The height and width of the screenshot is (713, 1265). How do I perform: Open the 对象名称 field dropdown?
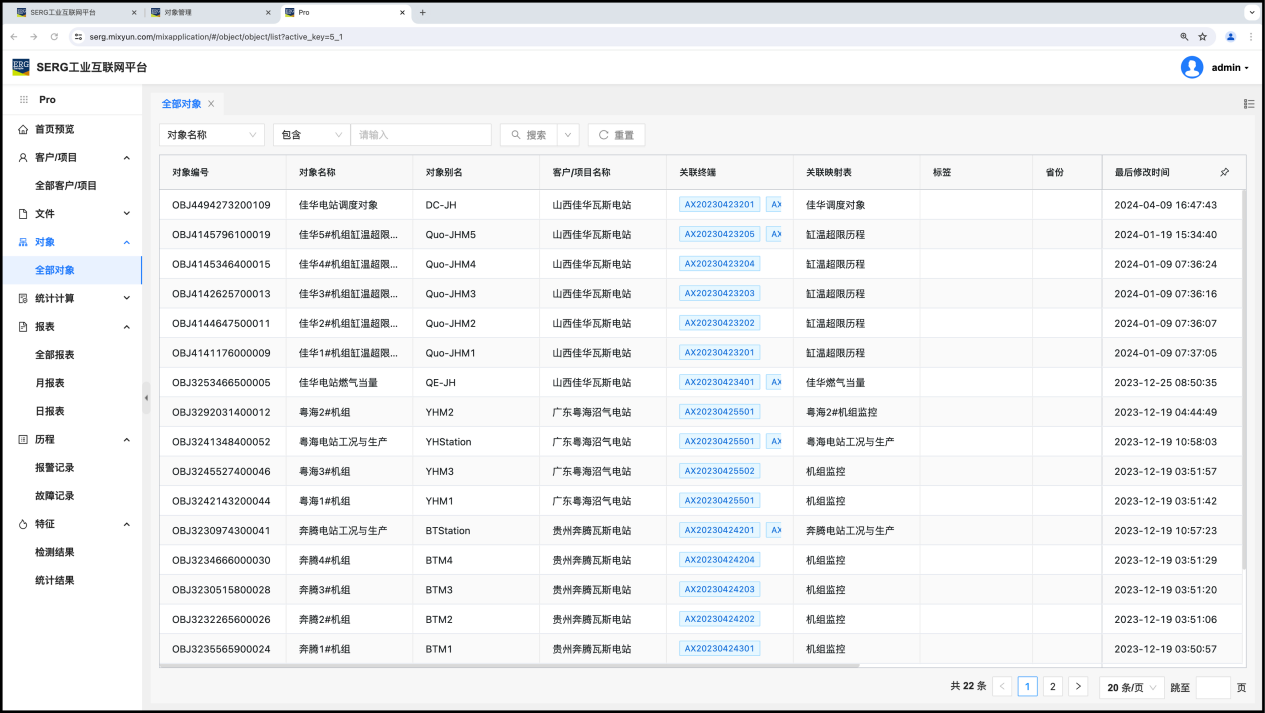212,135
